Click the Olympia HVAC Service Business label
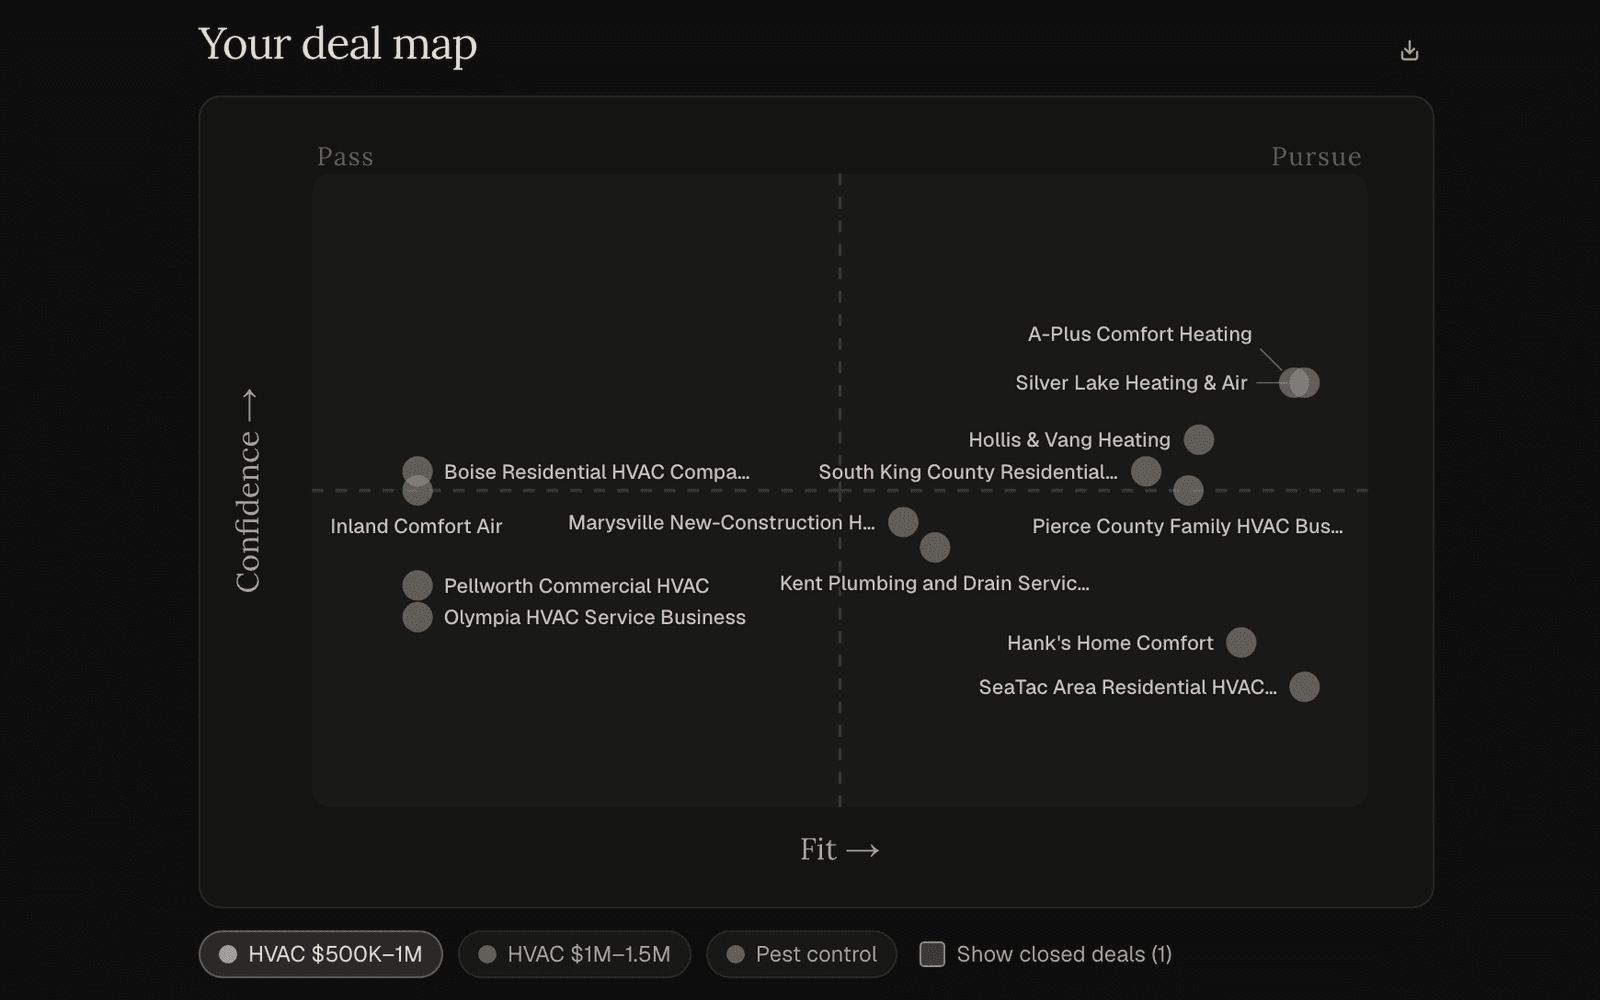 [595, 618]
